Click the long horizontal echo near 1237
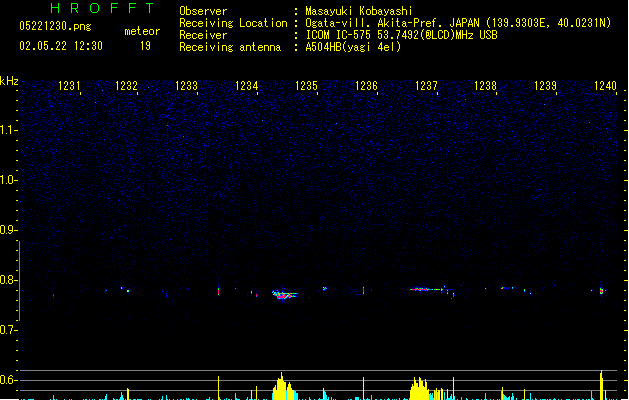Screen dimensions: 629x400 pos(426,289)
